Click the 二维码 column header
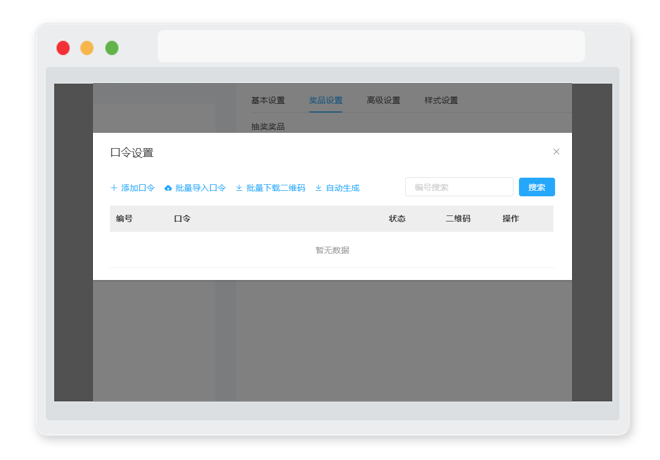Image resolution: width=660 pixels, height=460 pixels. [458, 218]
